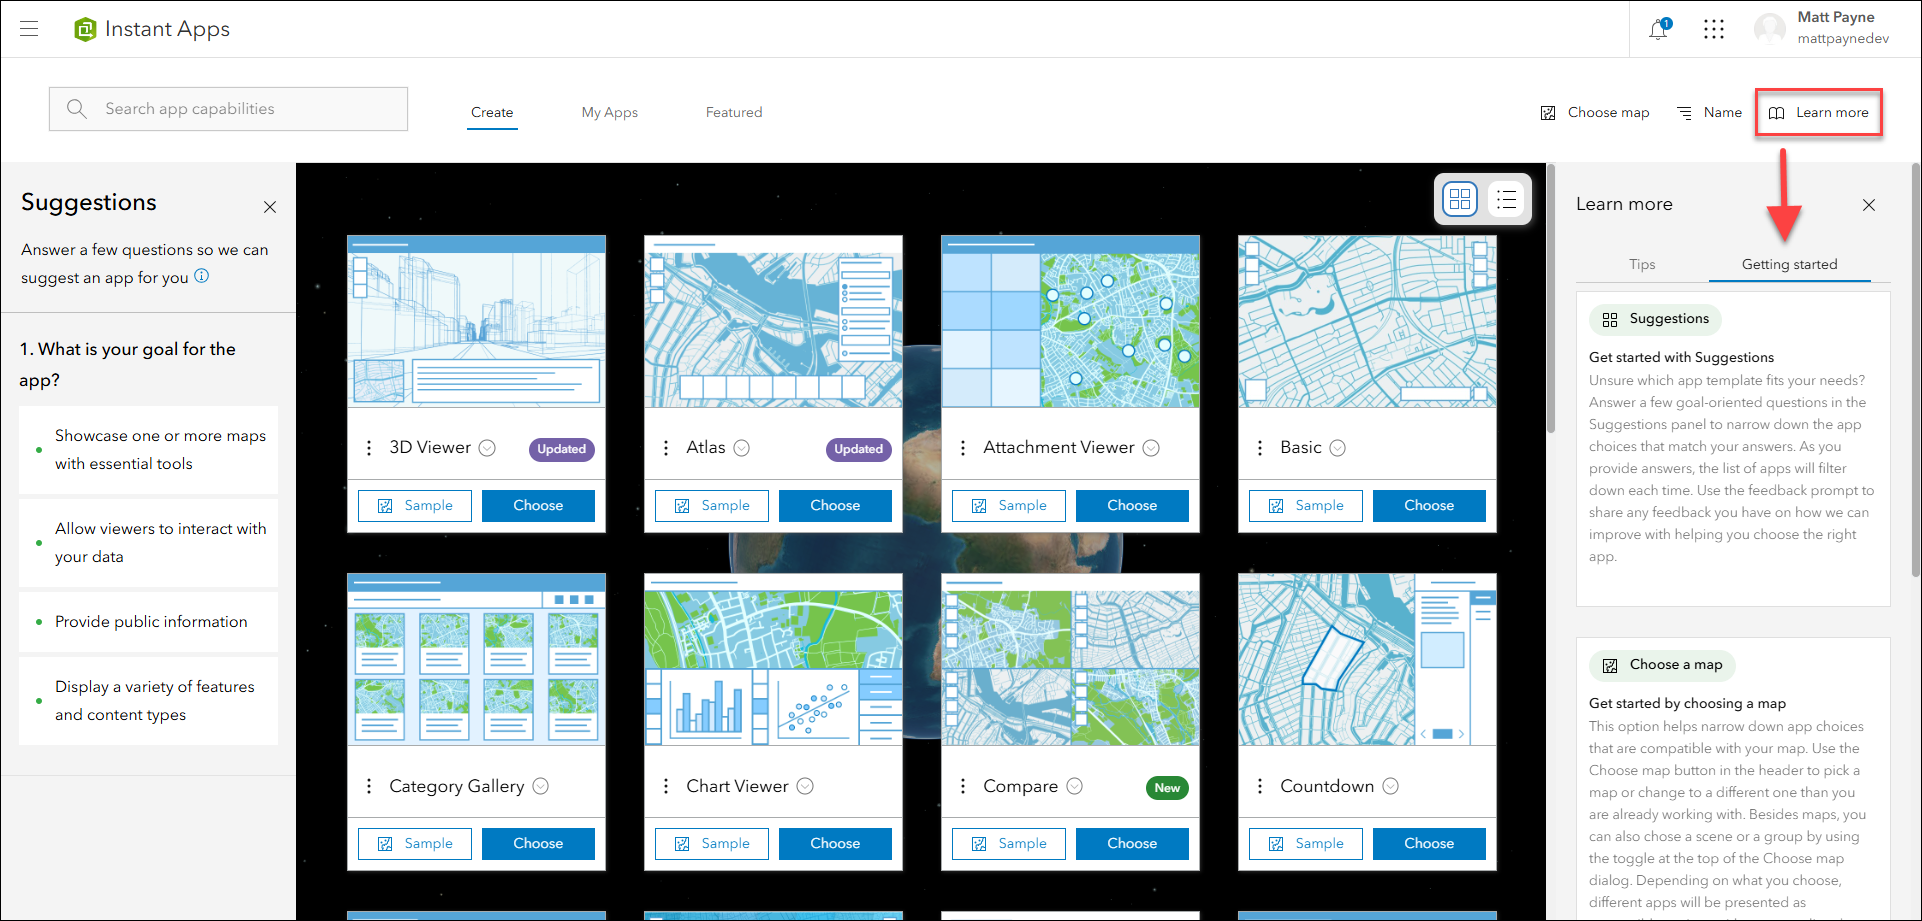1922x921 pixels.
Task: Open Matt Payne's profile avatar
Action: click(1770, 29)
